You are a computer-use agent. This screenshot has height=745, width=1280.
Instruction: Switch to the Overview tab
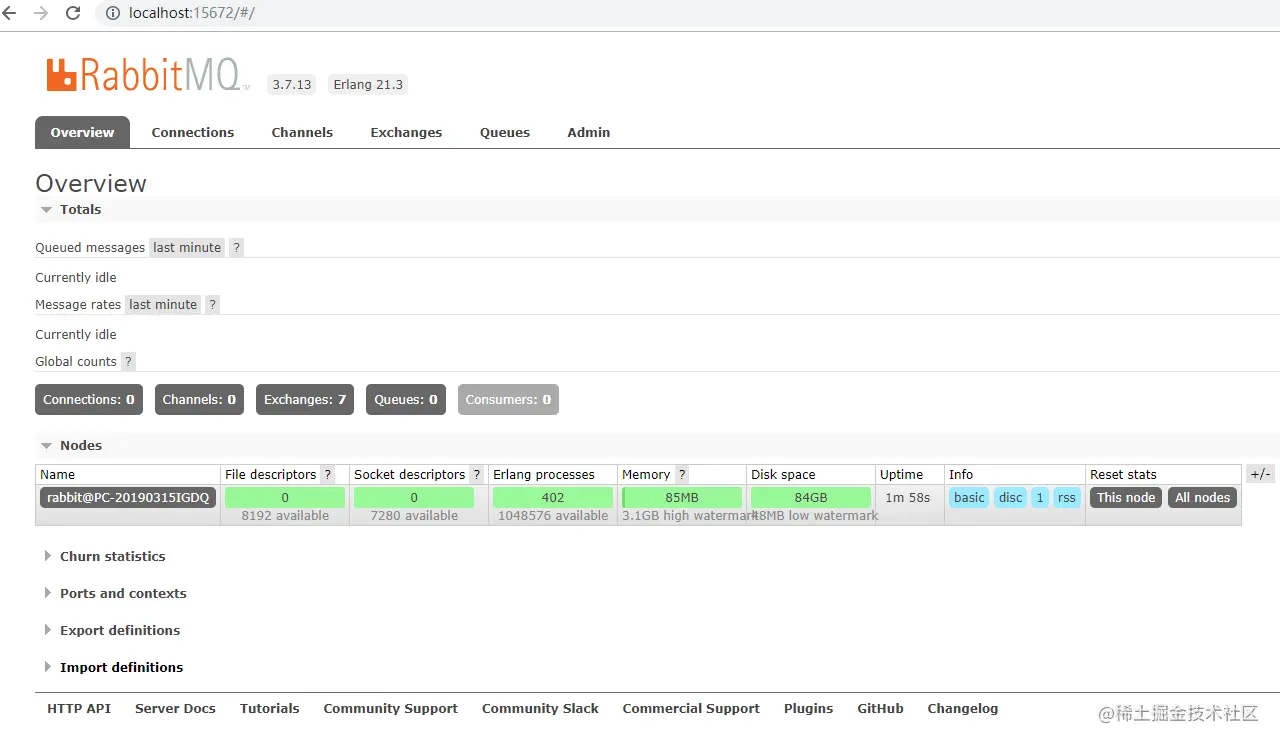point(82,133)
